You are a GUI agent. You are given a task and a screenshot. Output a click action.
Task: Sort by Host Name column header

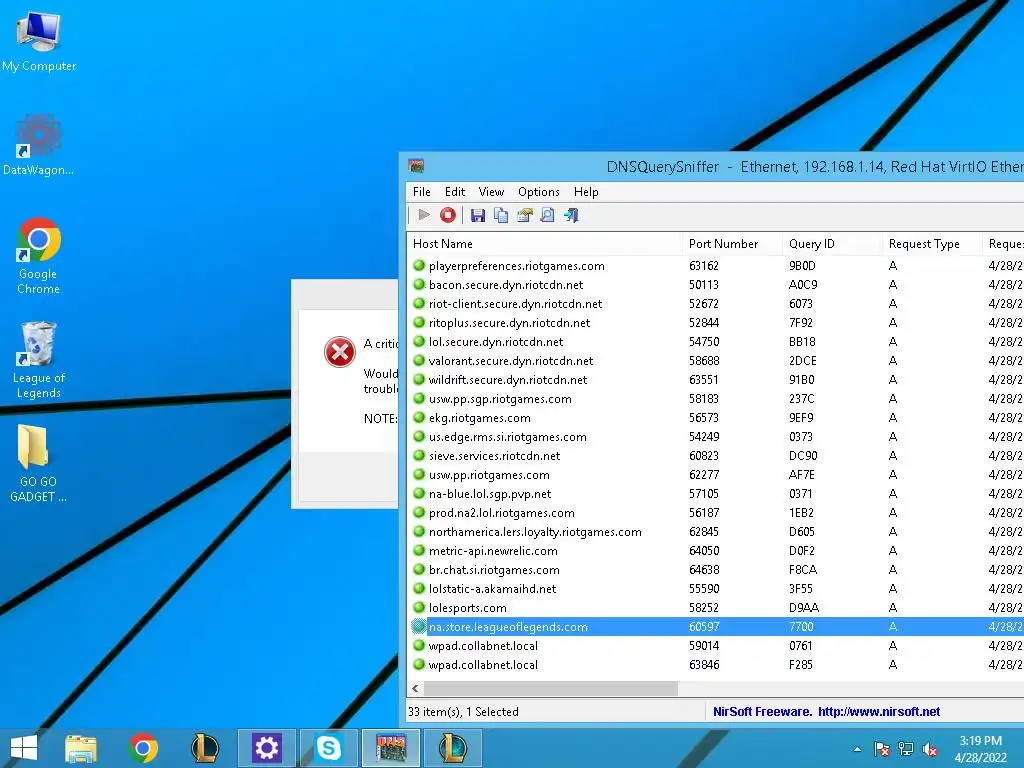click(x=545, y=244)
